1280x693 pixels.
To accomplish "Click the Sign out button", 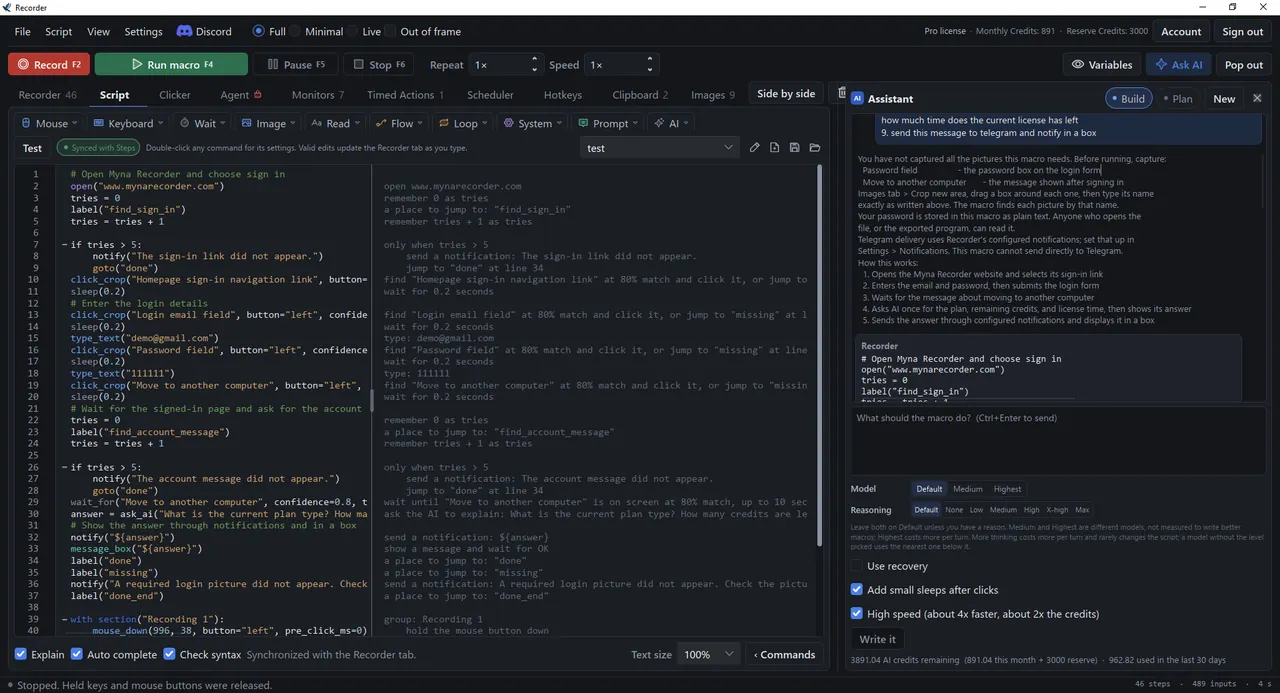I will [x=1242, y=31].
